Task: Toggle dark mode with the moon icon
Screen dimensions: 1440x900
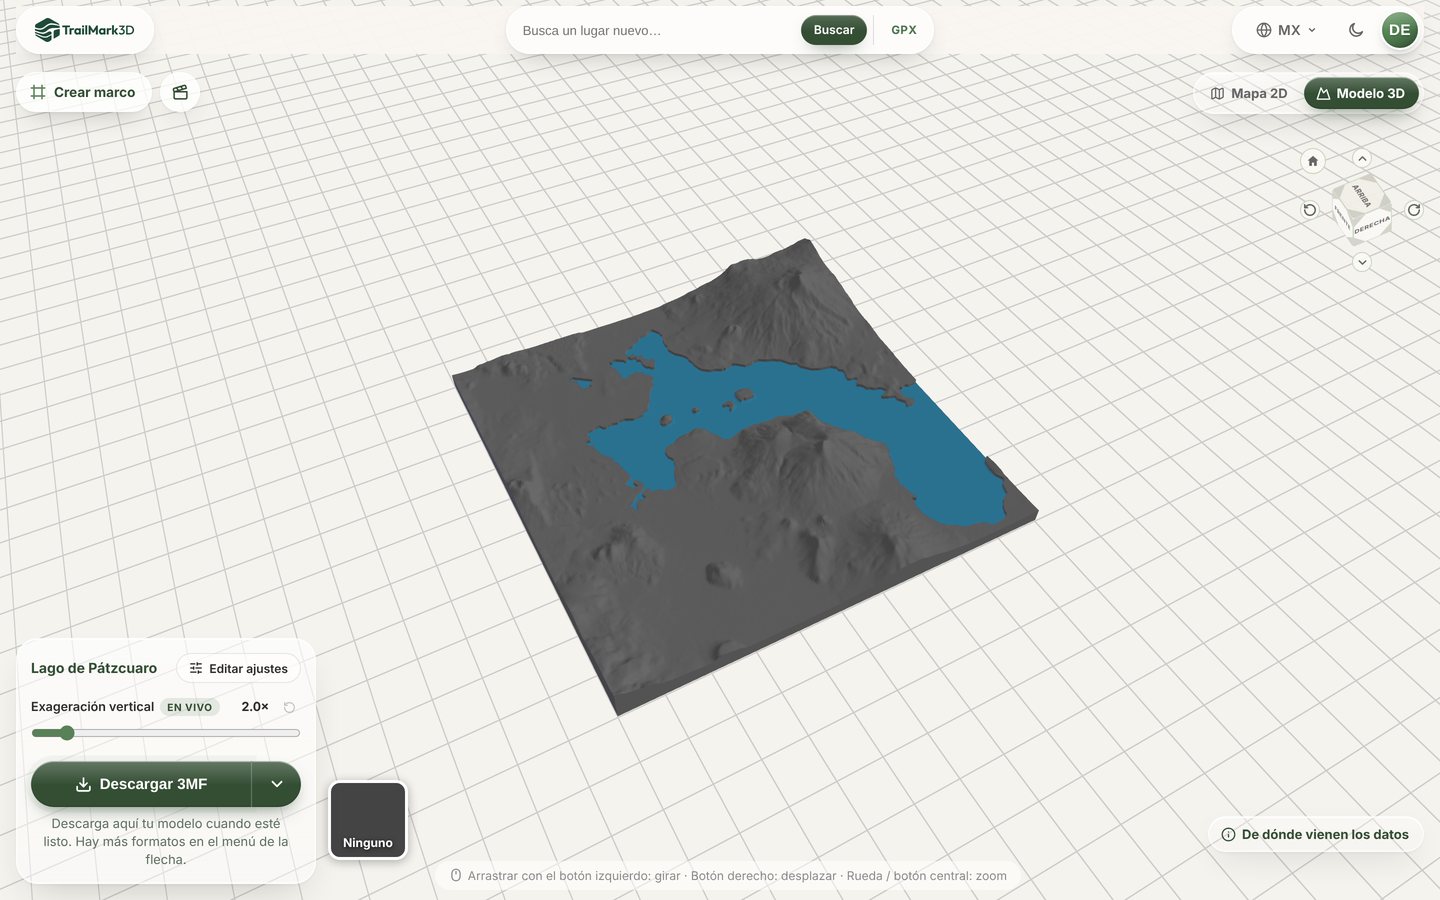Action: (x=1356, y=30)
